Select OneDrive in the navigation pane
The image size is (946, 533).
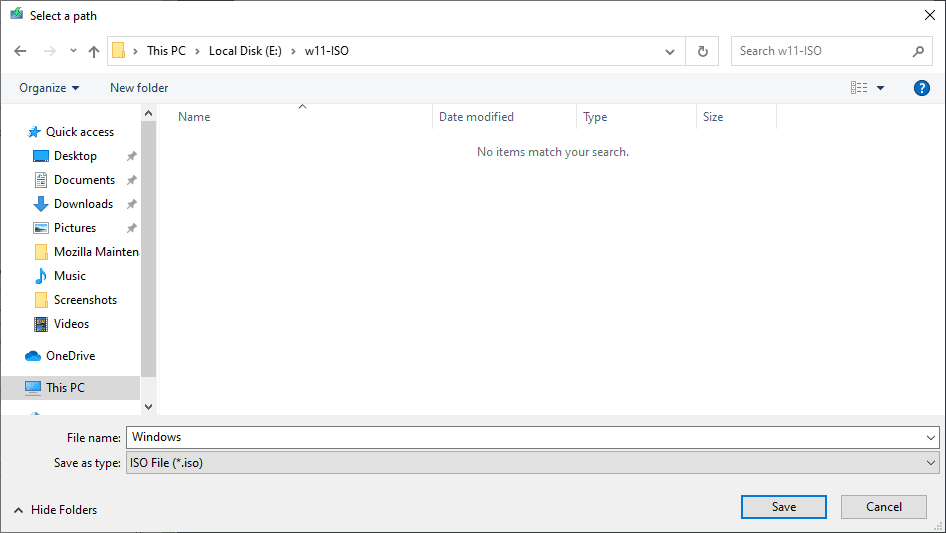pos(70,356)
